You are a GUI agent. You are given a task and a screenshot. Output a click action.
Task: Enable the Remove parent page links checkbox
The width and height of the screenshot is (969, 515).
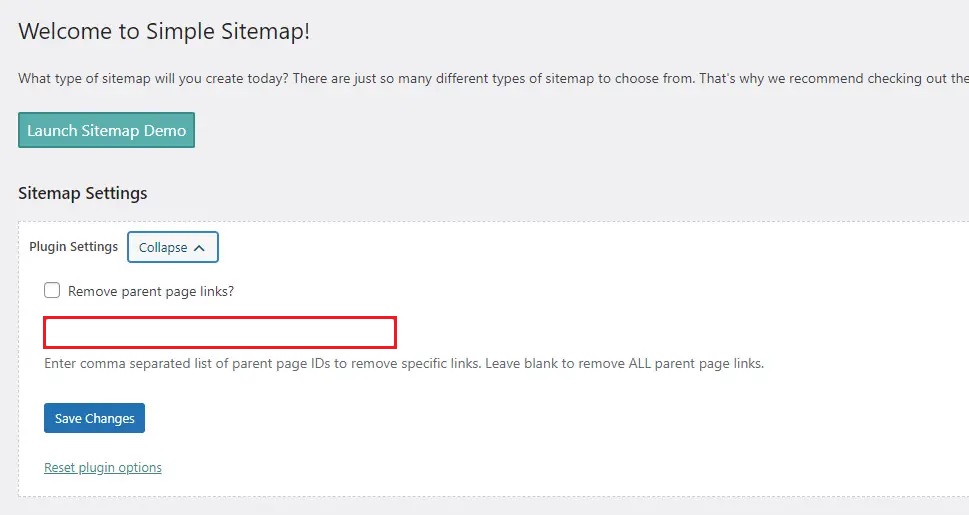pos(52,290)
